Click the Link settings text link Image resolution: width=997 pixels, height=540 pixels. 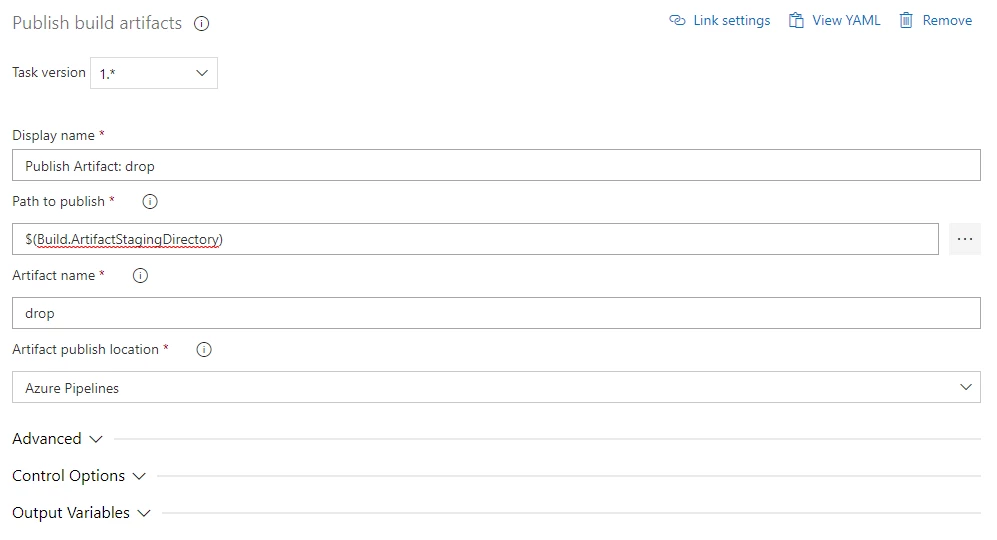731,20
